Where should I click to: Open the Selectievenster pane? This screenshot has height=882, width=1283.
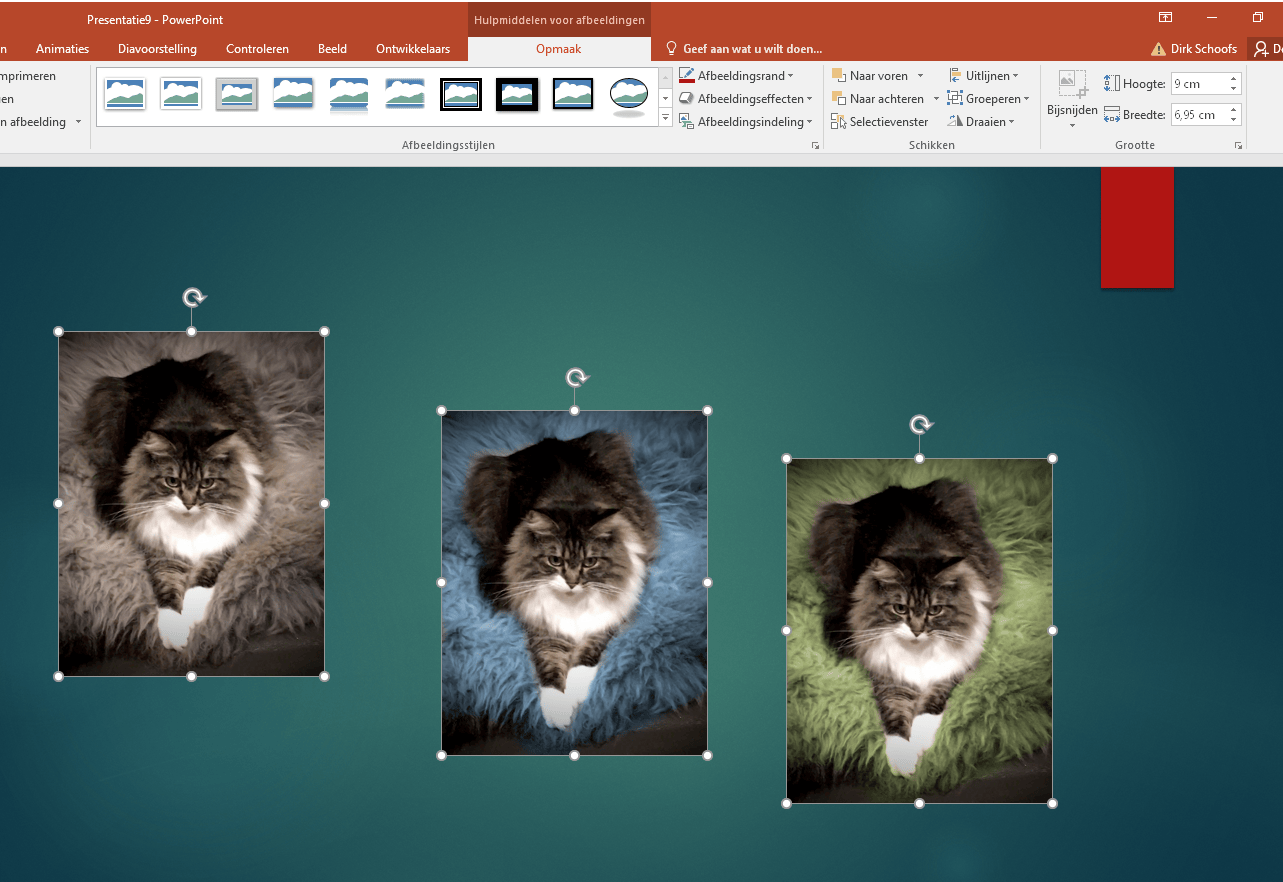coord(880,122)
